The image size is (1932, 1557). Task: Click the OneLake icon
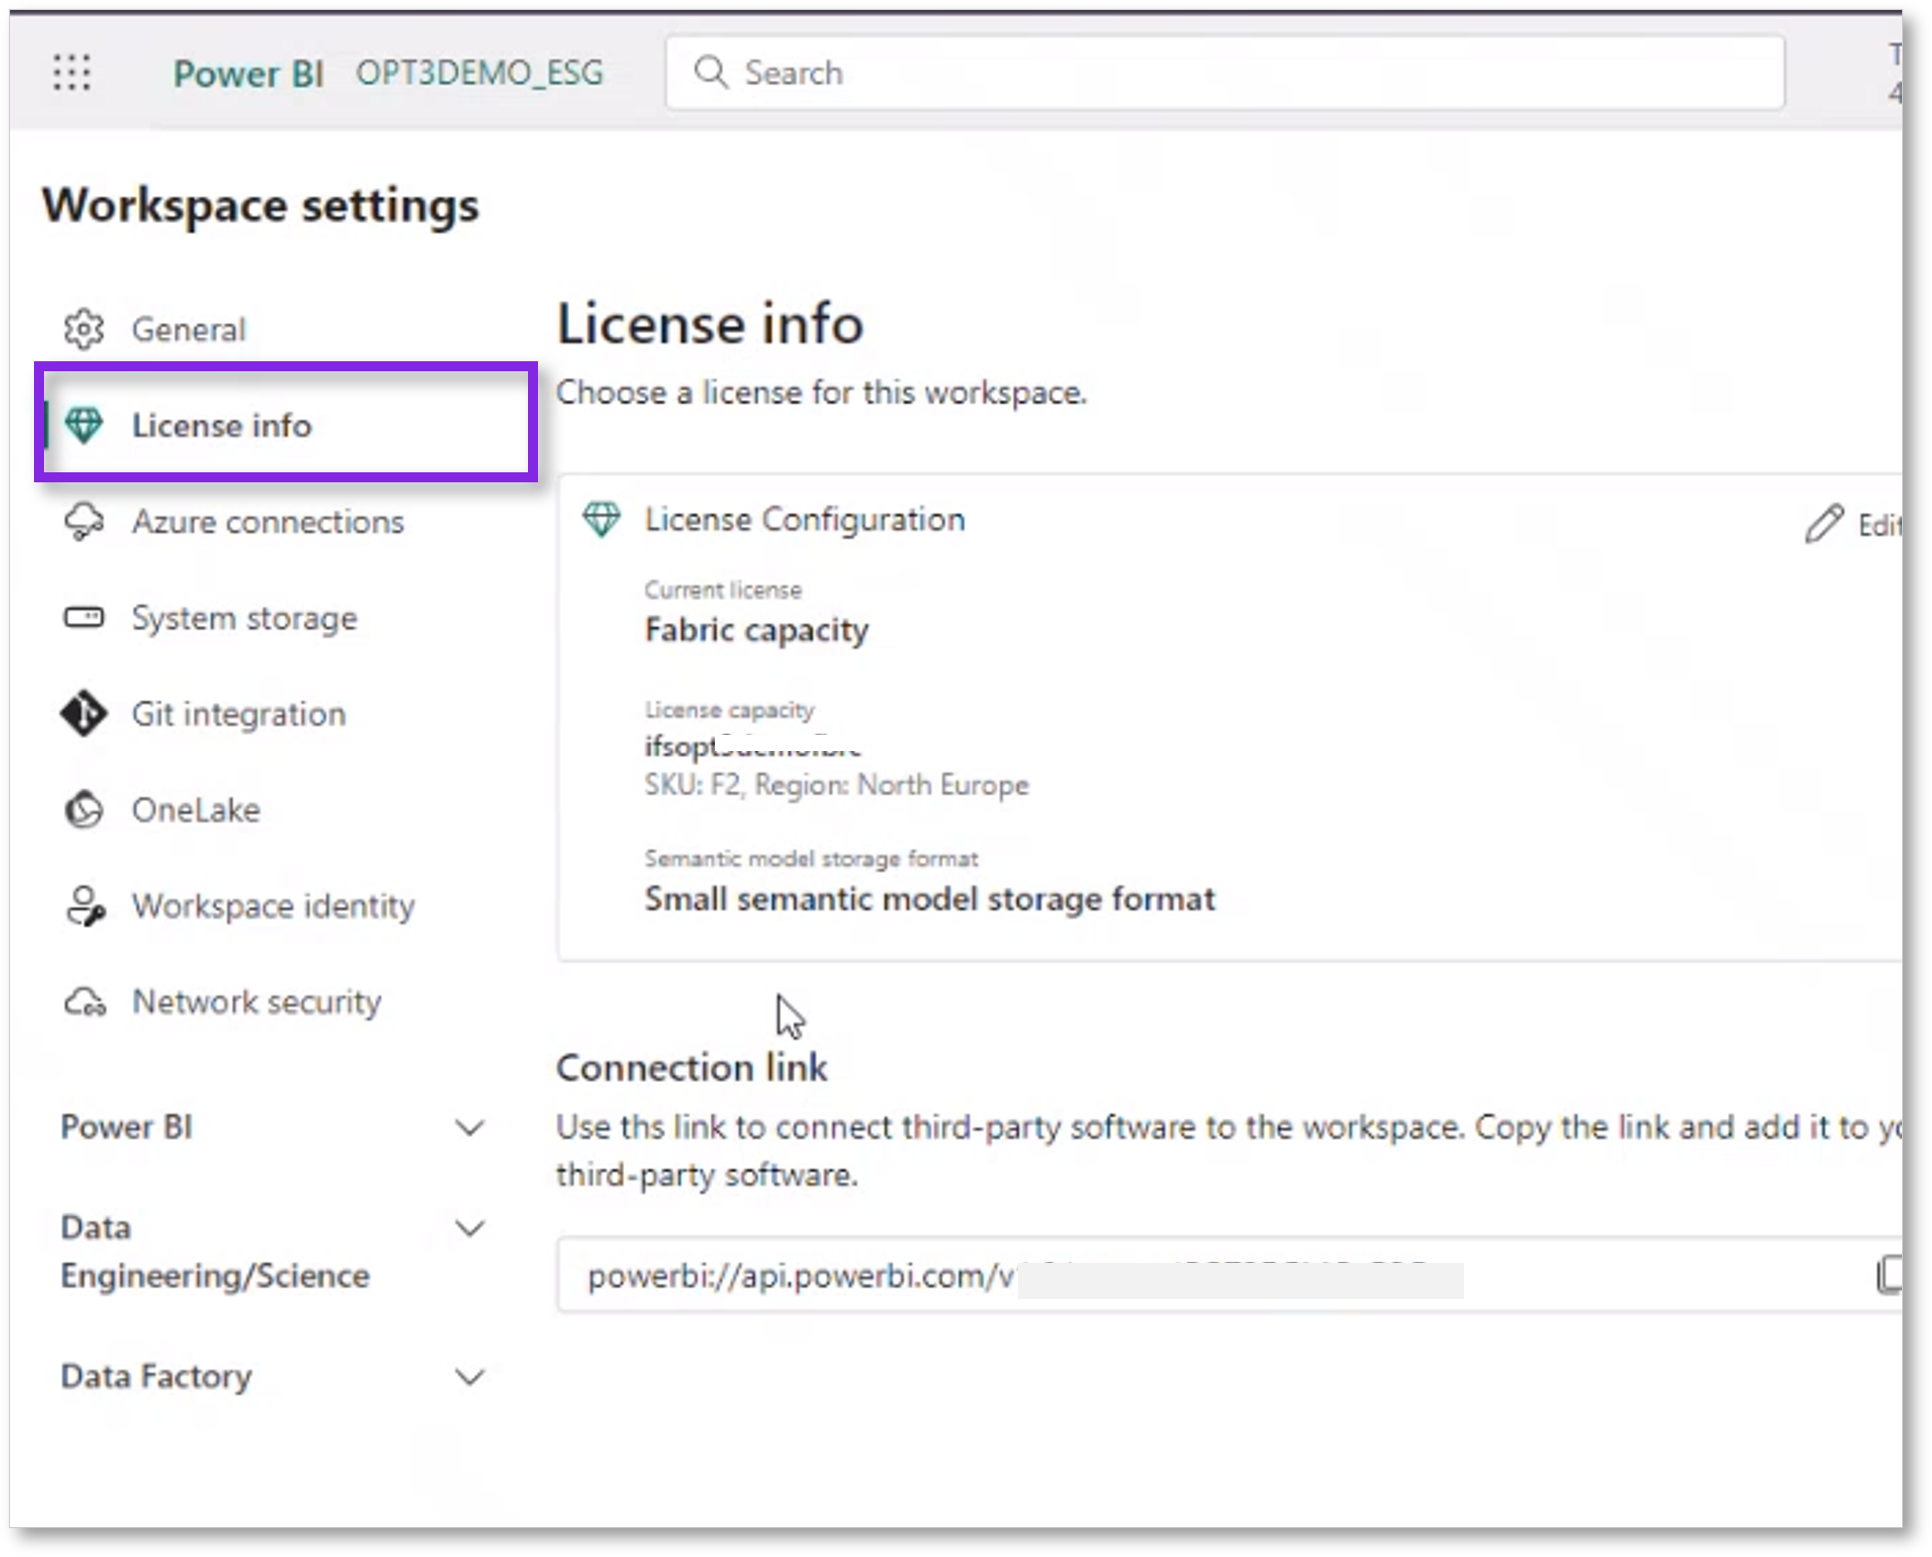tap(84, 810)
